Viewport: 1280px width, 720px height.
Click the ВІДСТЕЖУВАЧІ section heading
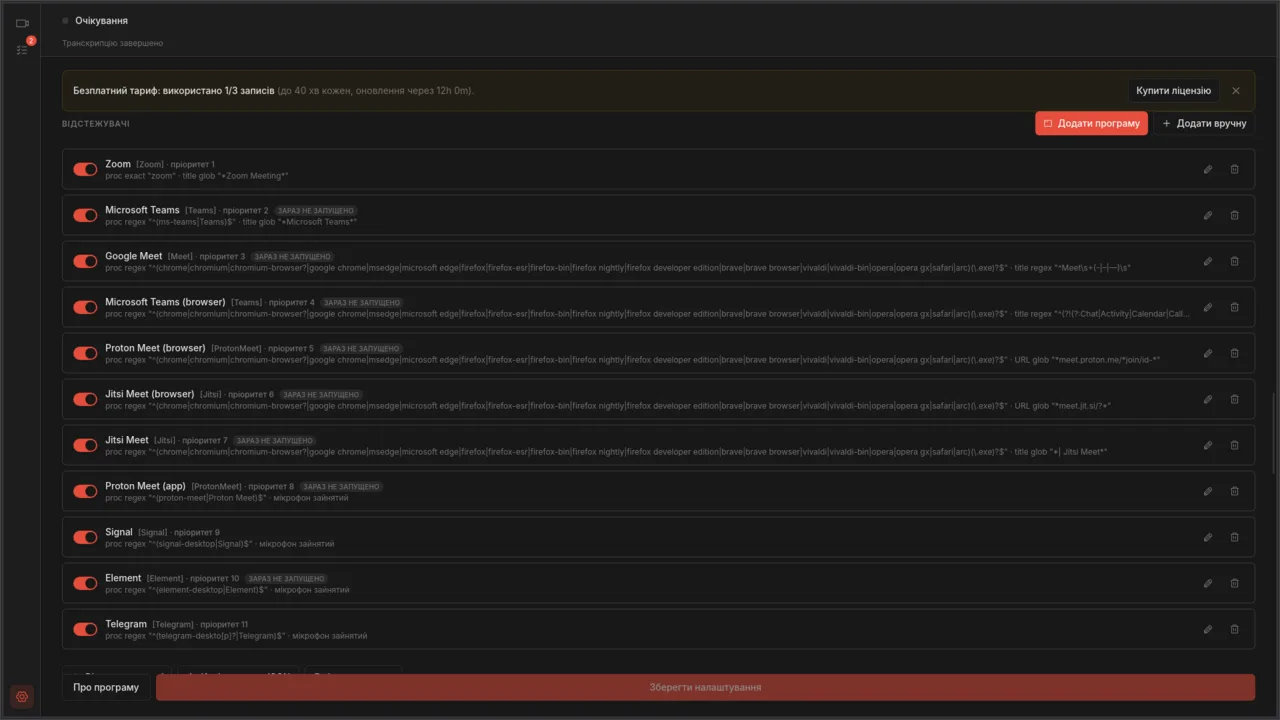(x=96, y=124)
